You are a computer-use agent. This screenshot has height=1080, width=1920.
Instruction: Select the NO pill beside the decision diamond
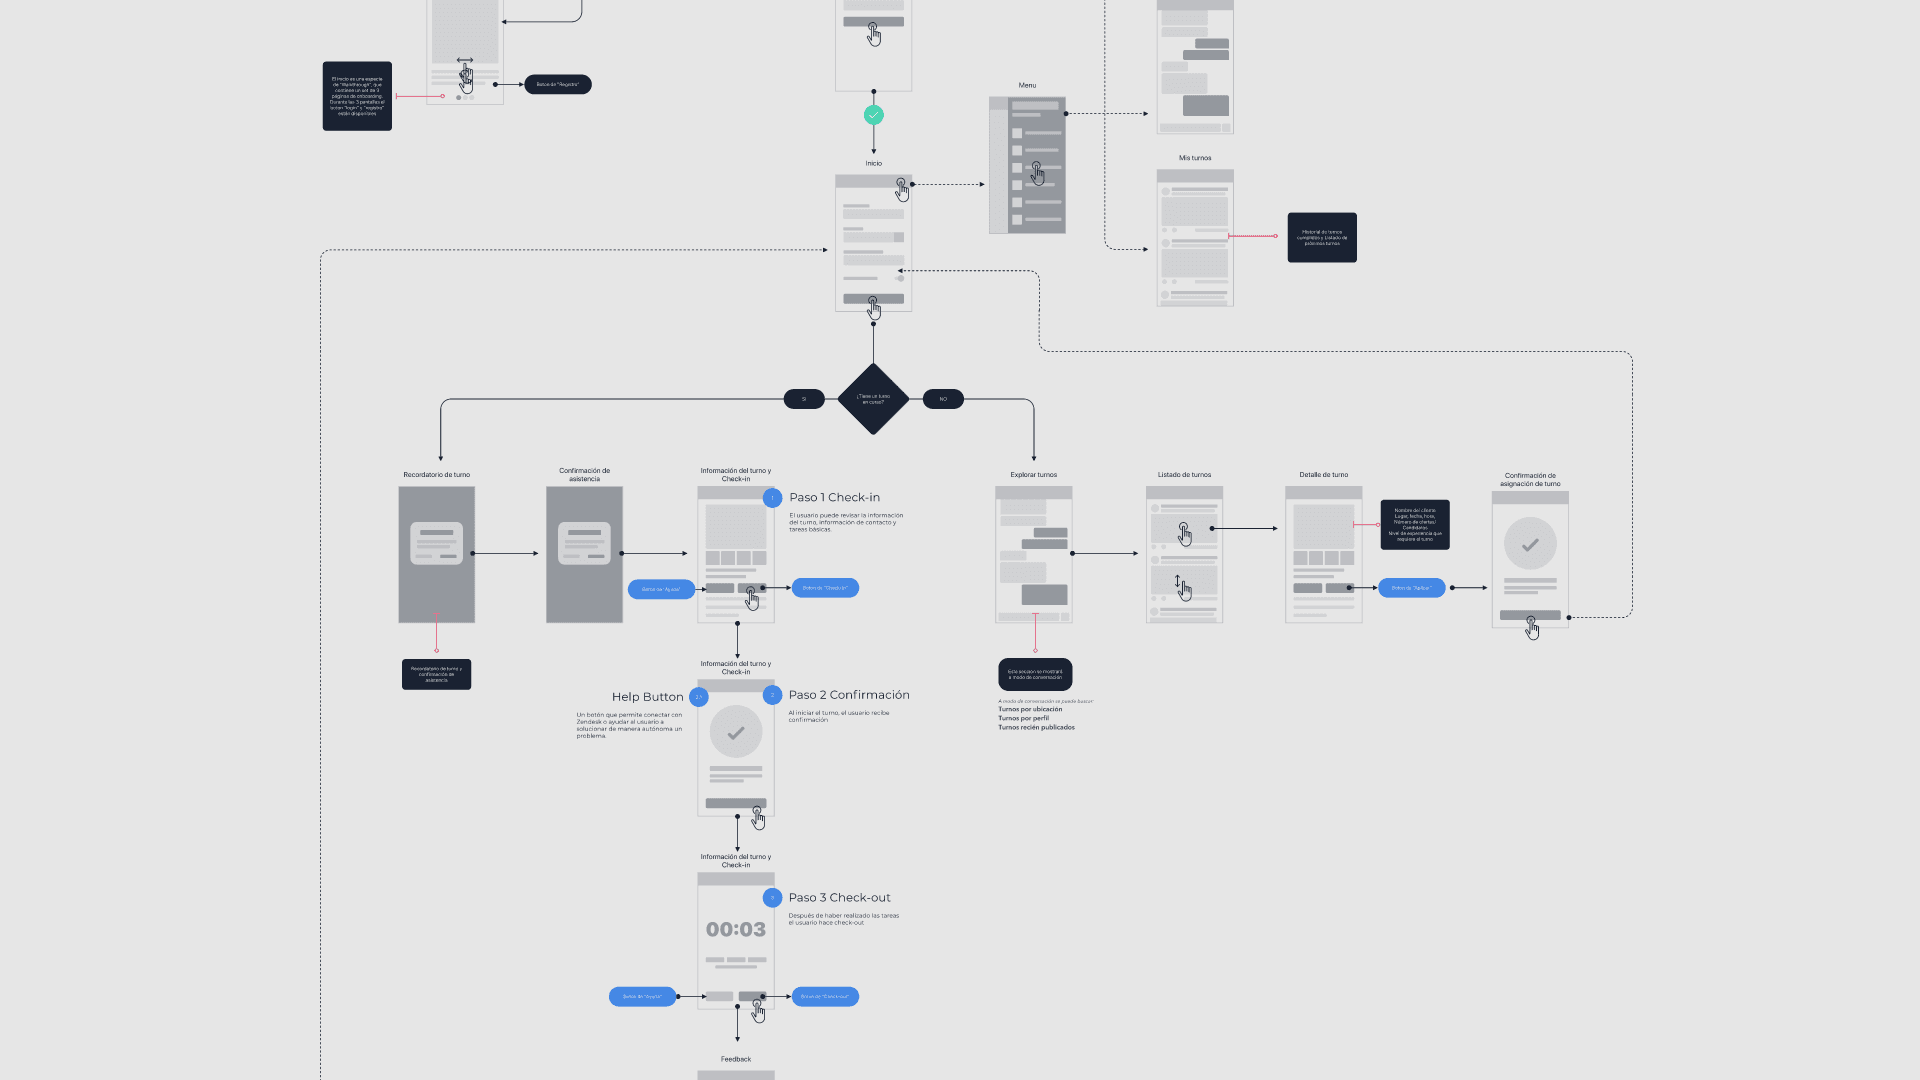(x=943, y=399)
